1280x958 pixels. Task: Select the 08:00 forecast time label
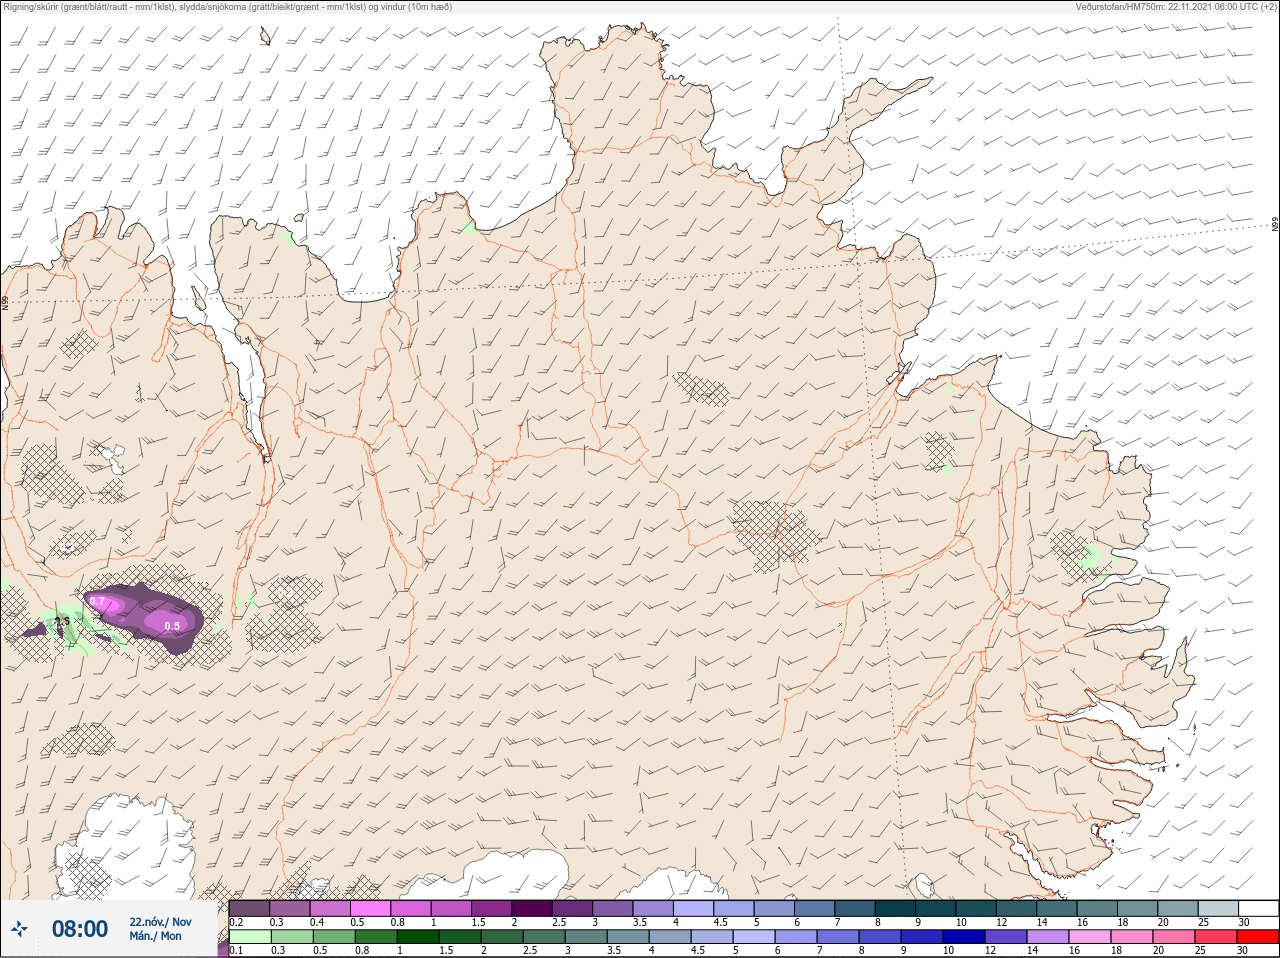pyautogui.click(x=80, y=929)
